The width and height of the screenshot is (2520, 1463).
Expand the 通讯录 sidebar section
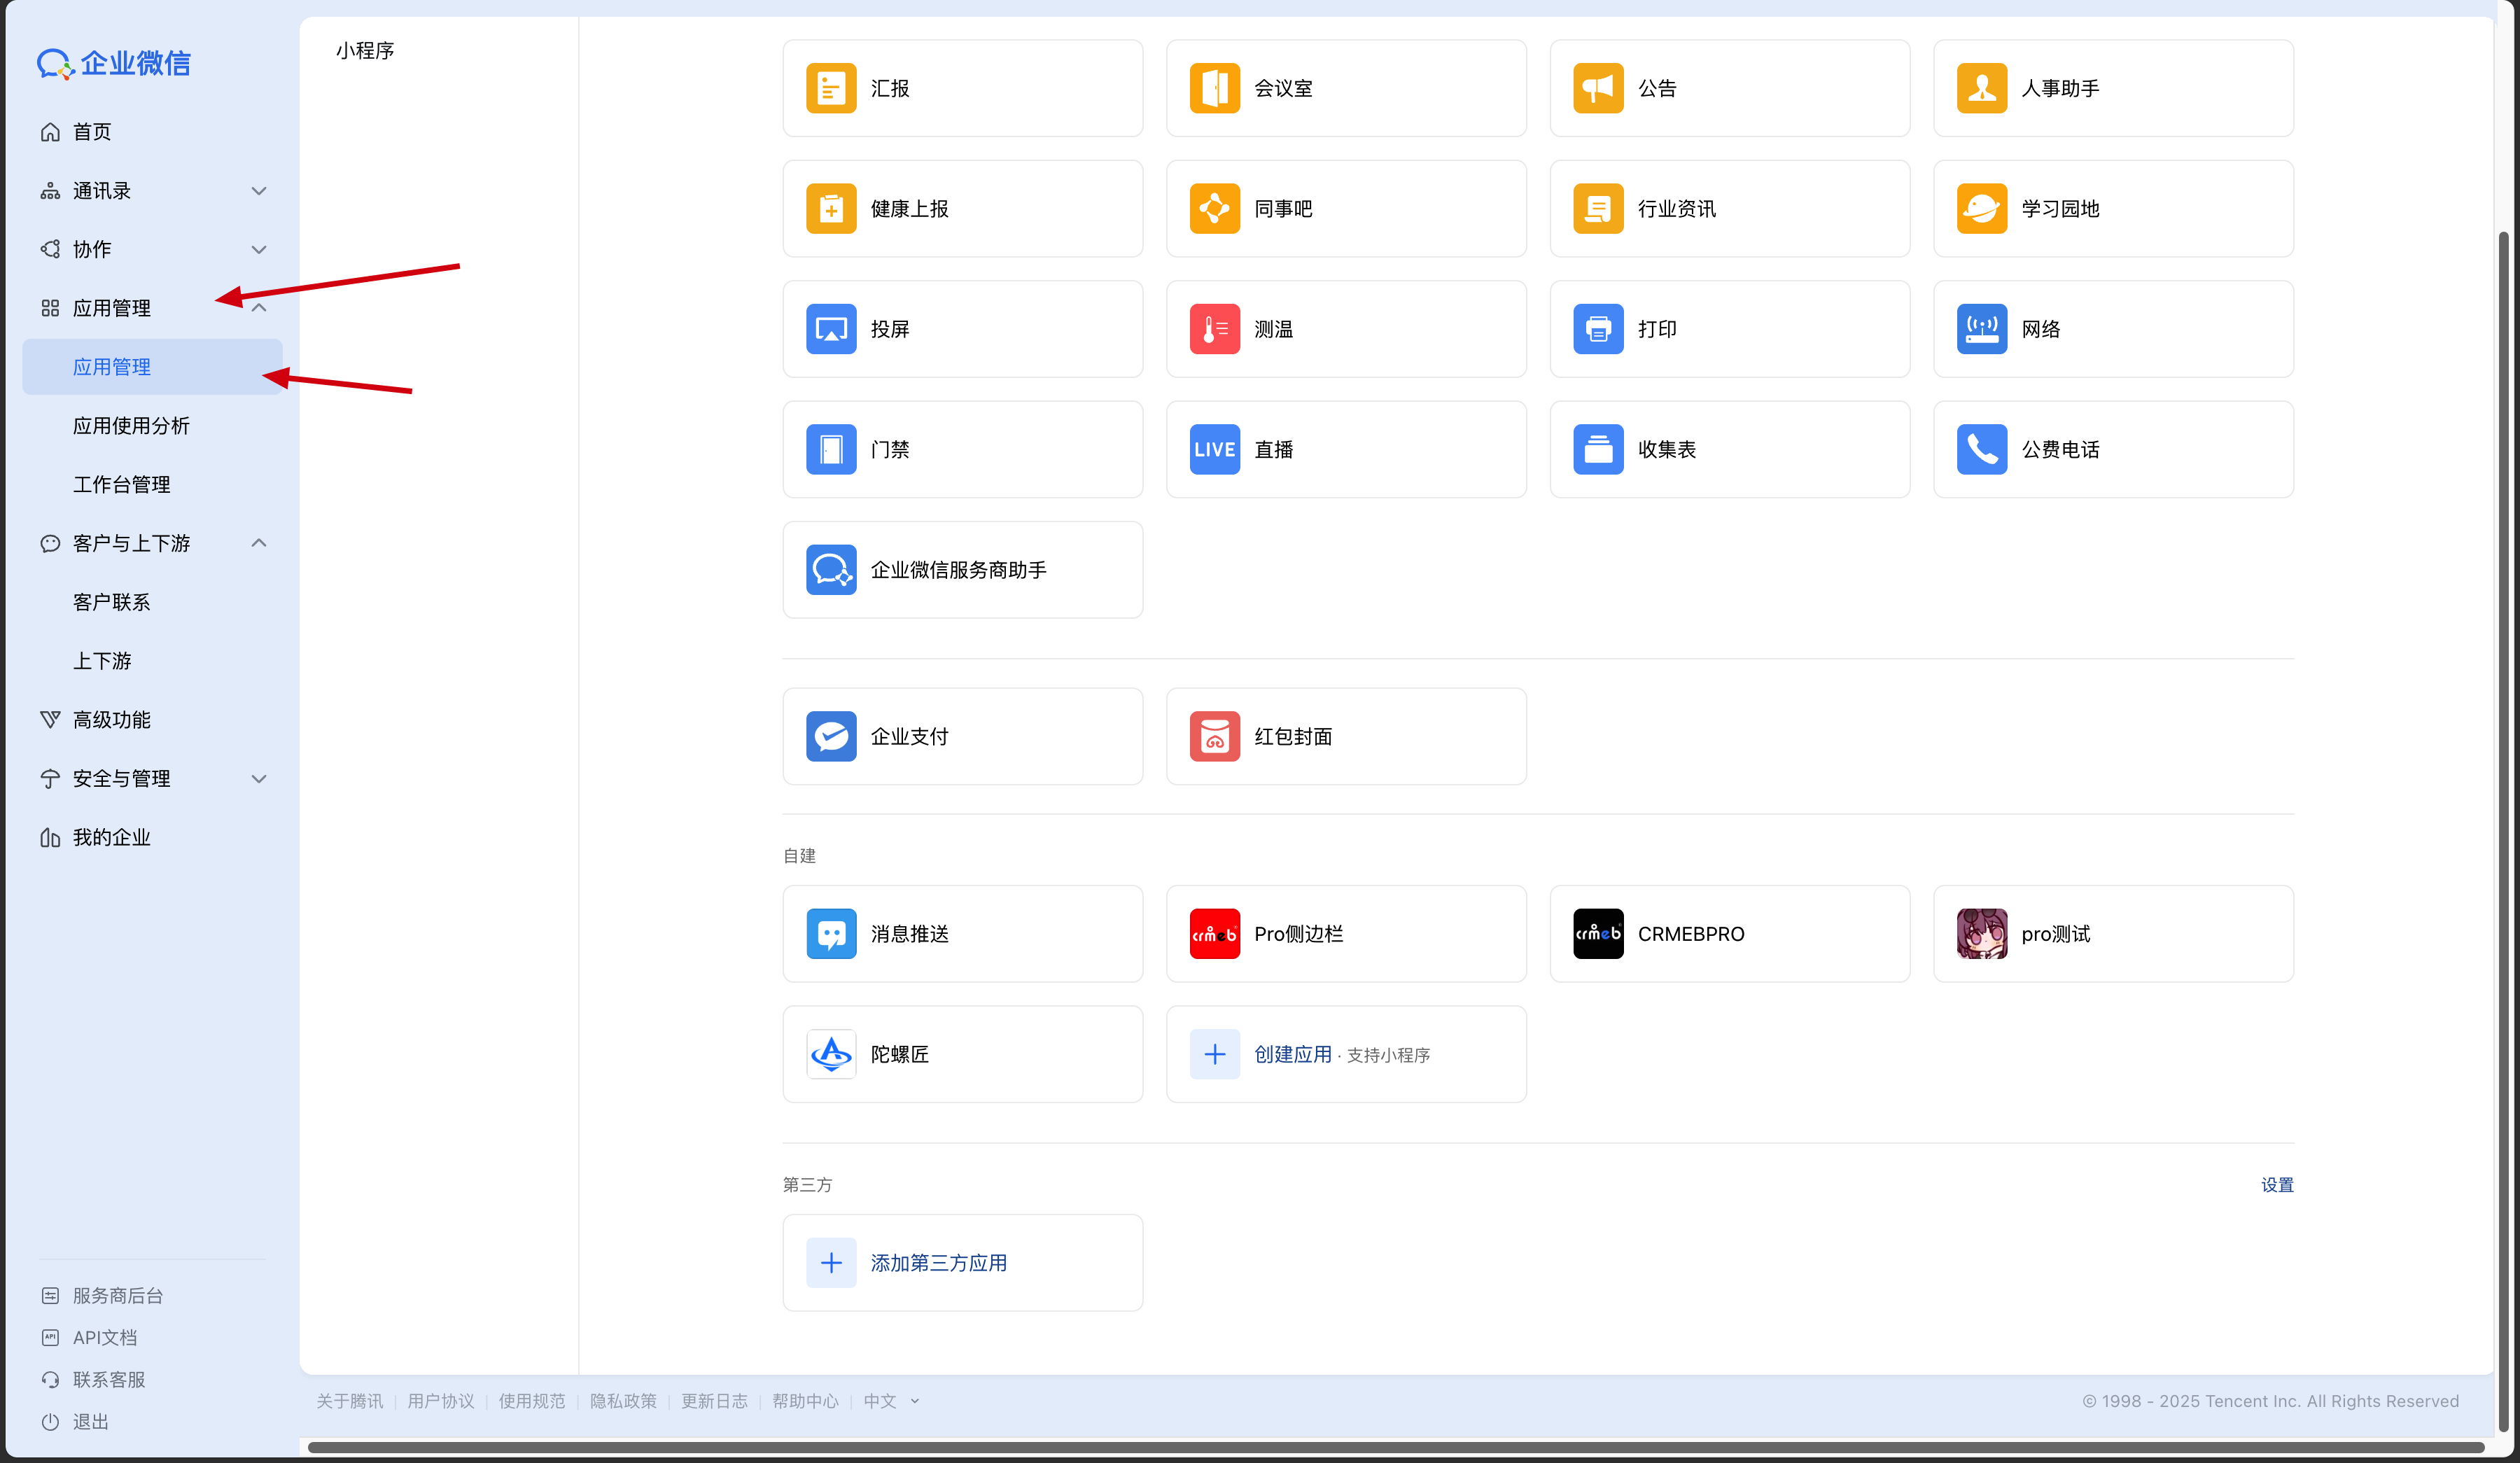pos(259,191)
